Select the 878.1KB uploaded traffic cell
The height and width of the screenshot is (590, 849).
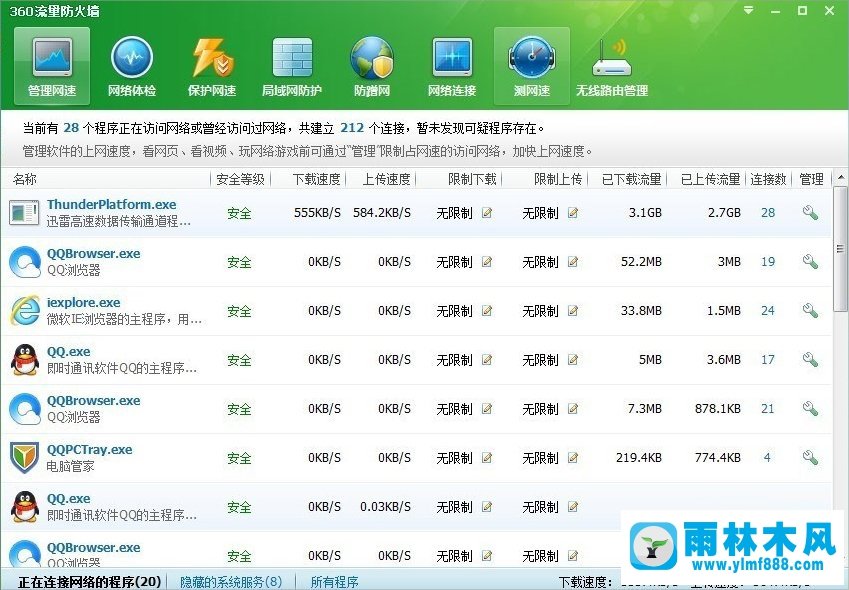[x=718, y=409]
